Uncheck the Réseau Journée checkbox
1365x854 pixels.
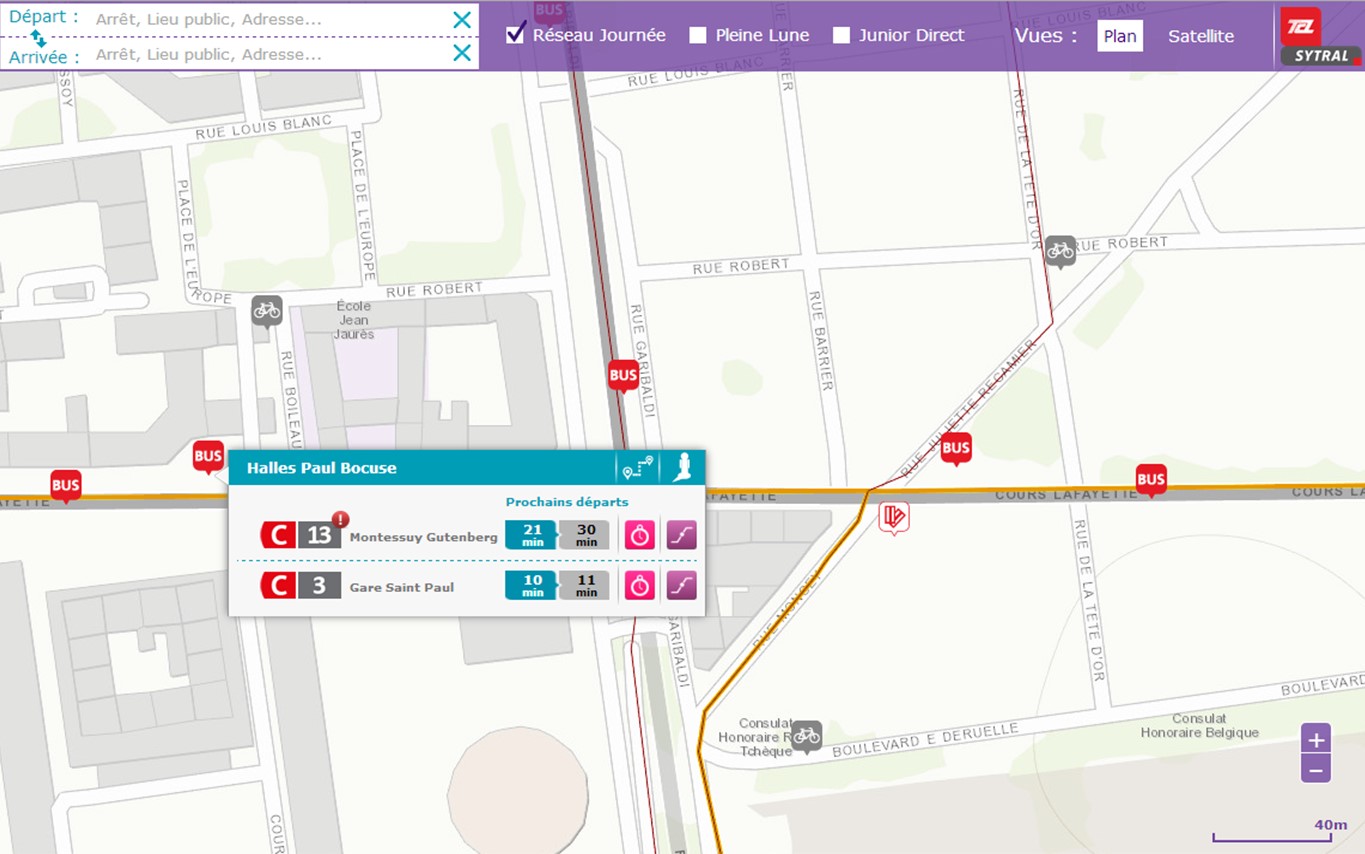515,35
